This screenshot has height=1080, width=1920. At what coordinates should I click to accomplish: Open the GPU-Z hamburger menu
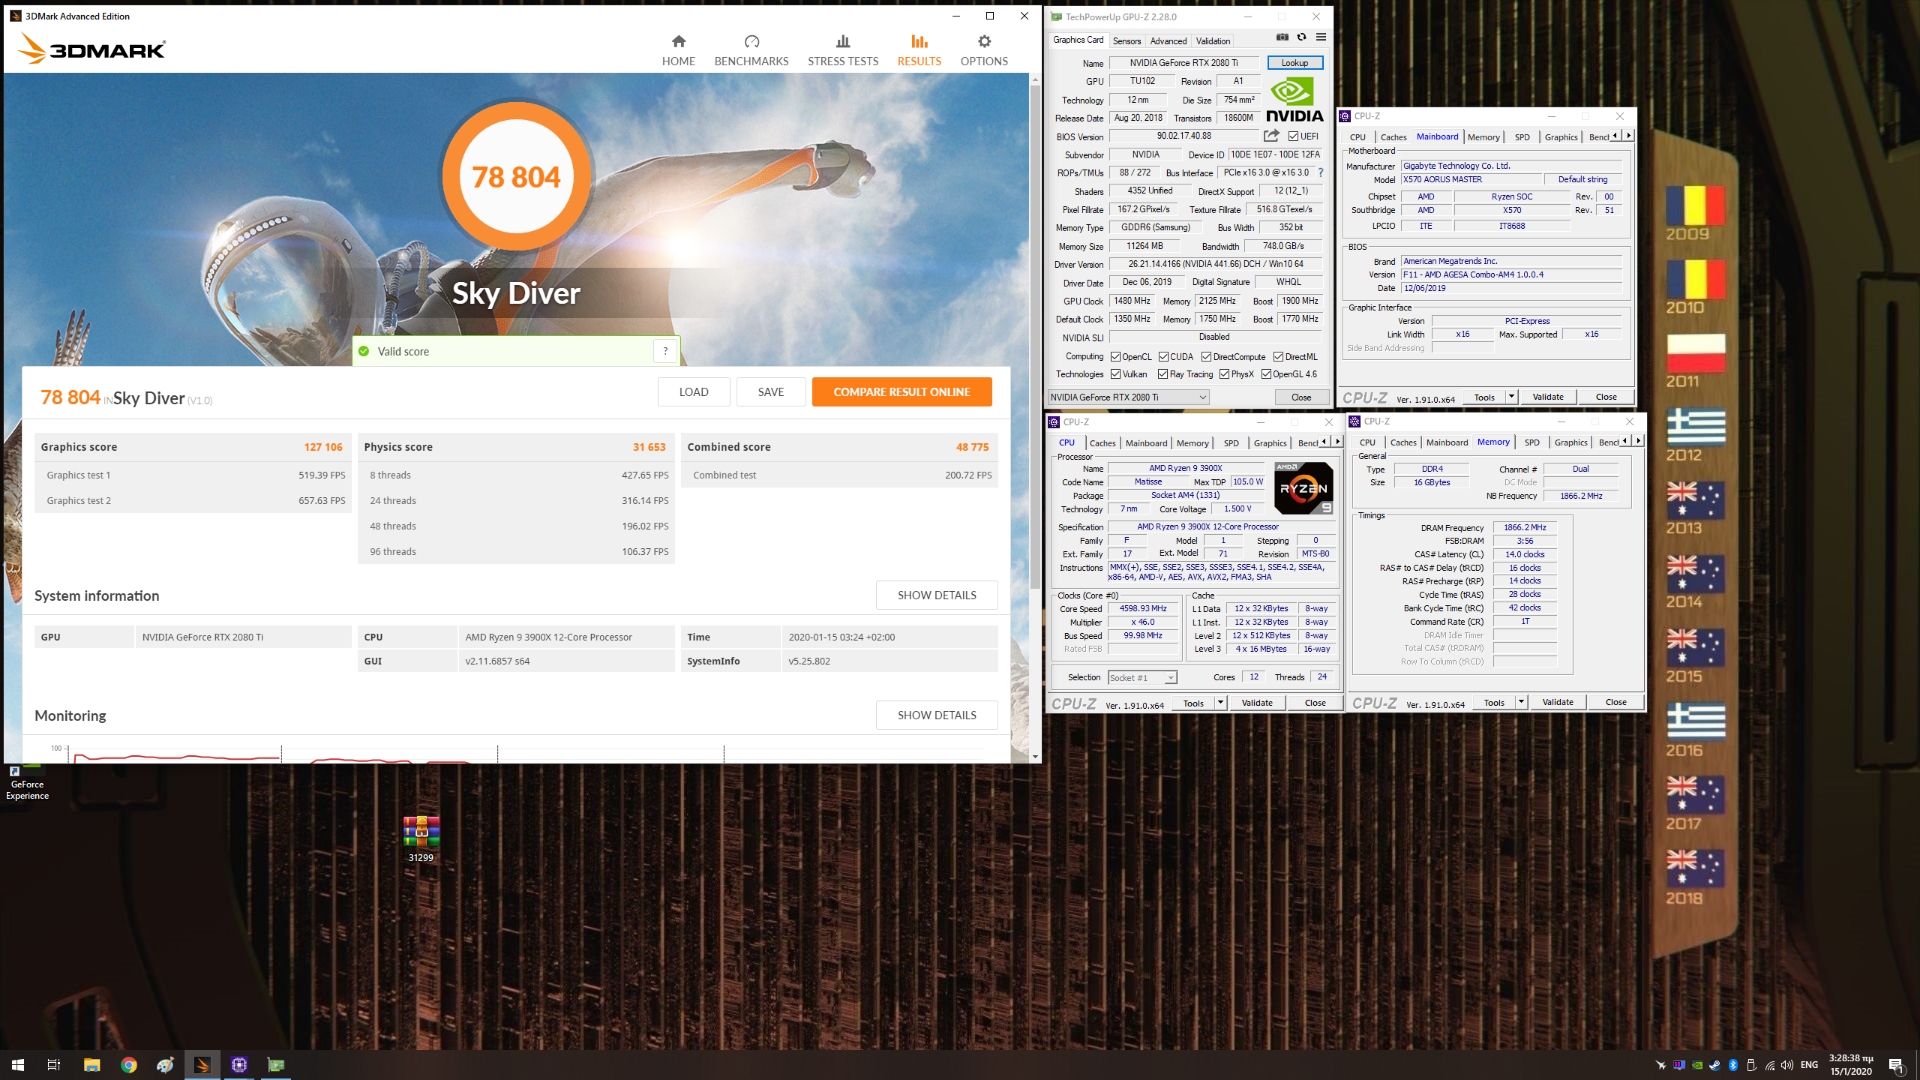point(1321,37)
